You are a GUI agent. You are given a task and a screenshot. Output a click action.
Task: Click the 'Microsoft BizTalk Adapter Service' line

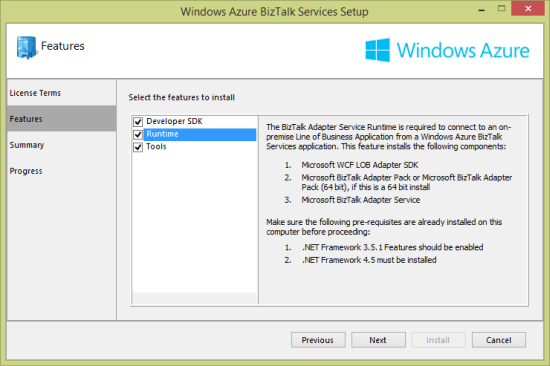click(x=361, y=200)
